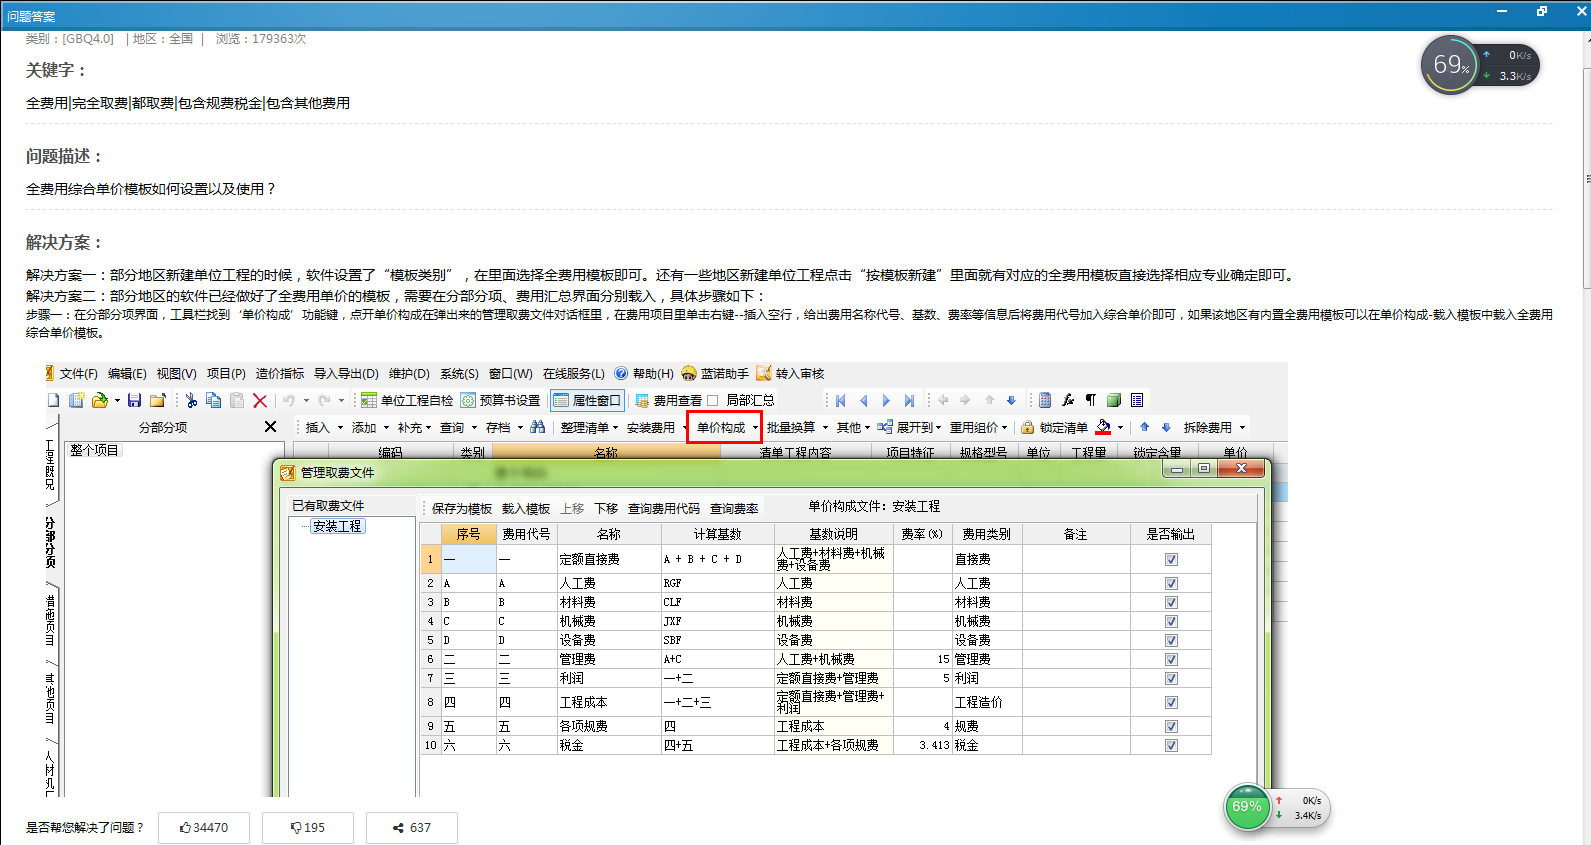This screenshot has width=1591, height=845.
Task: Click 查询费率 button
Action: coord(734,508)
